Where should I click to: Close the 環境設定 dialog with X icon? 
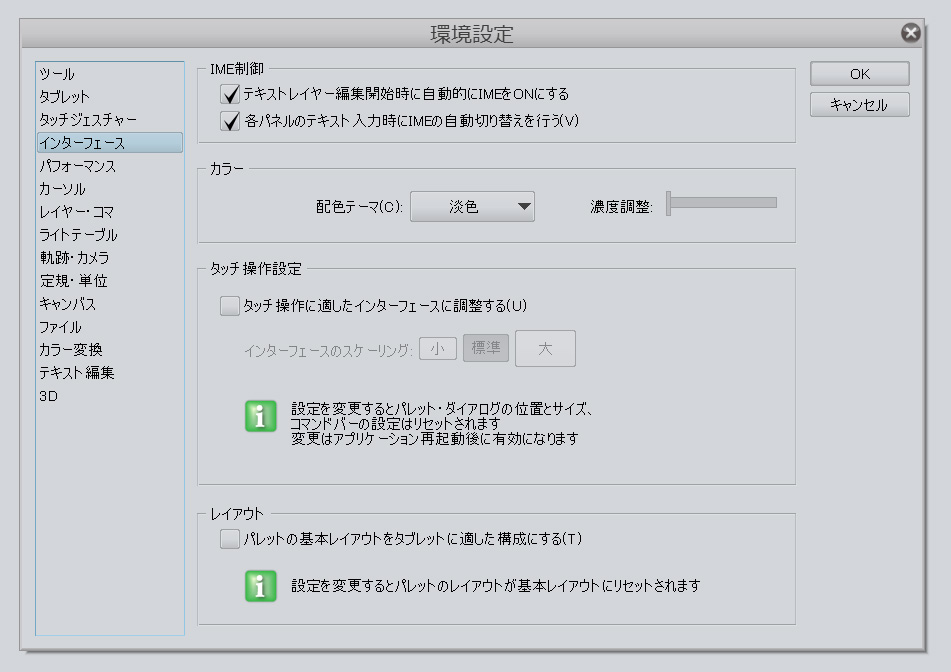pyautogui.click(x=910, y=33)
